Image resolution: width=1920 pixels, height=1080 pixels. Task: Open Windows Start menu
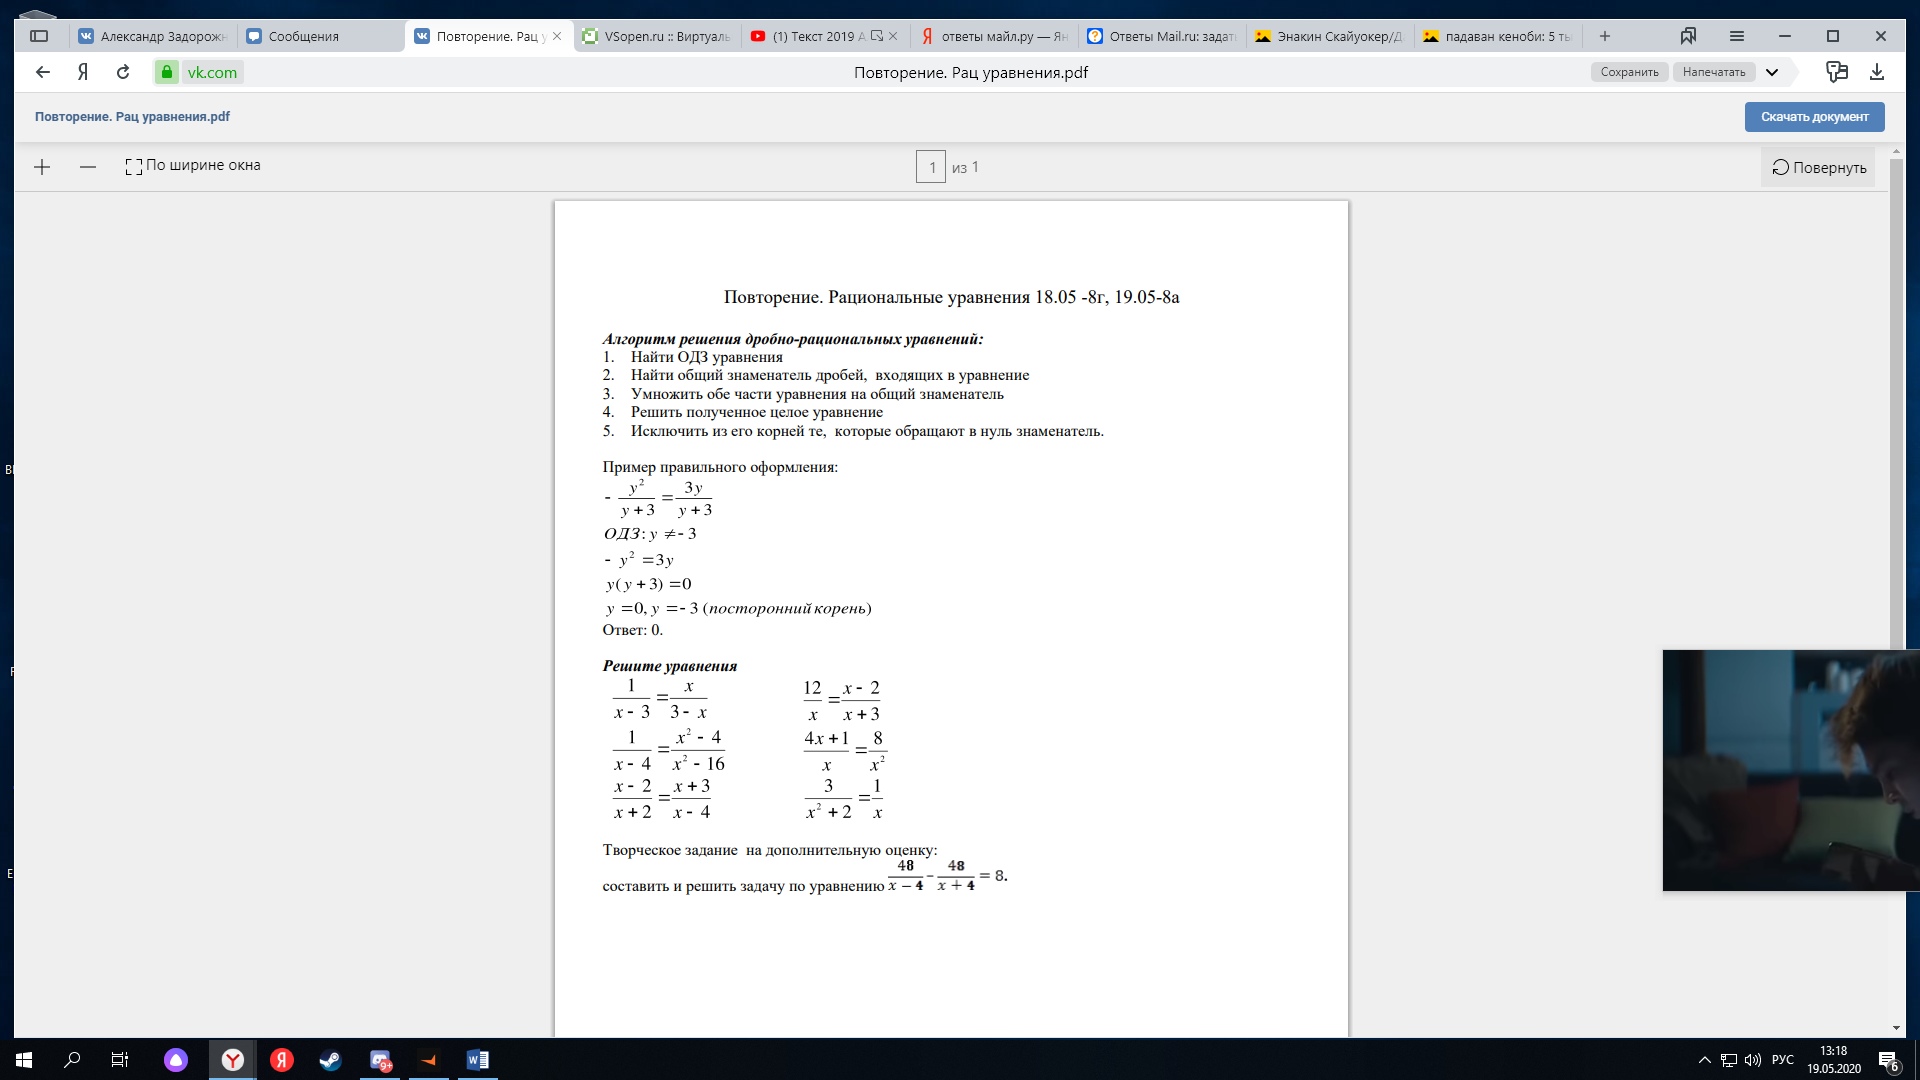[24, 1060]
